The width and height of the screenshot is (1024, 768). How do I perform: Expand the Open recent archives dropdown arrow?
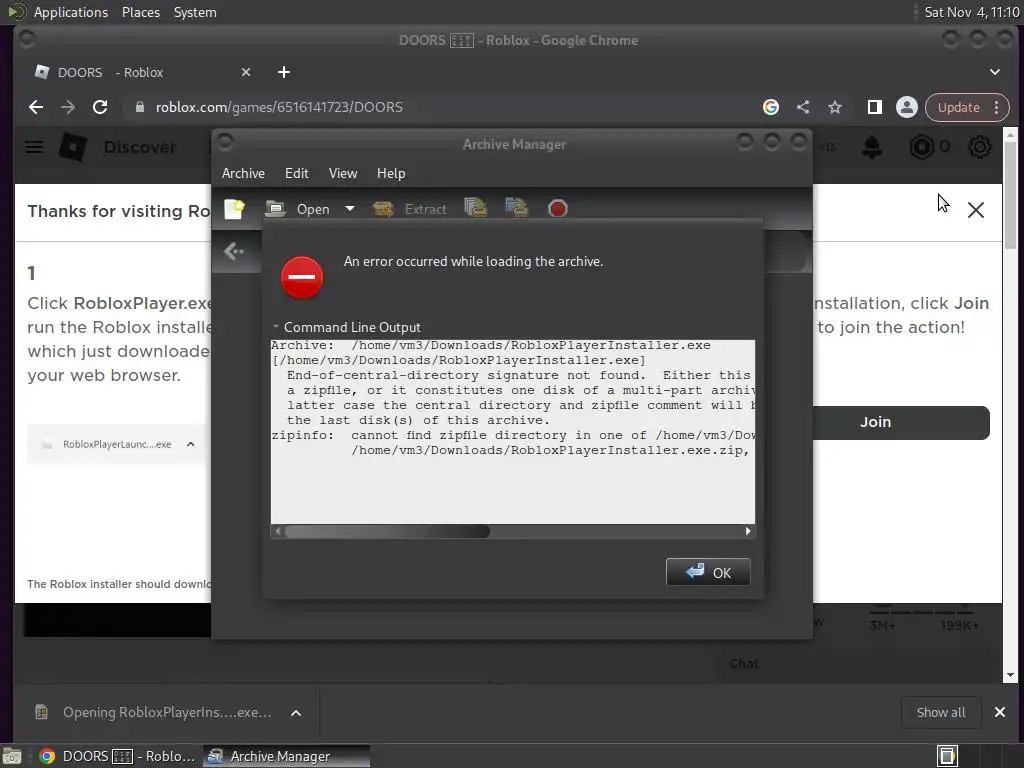pyautogui.click(x=350, y=209)
